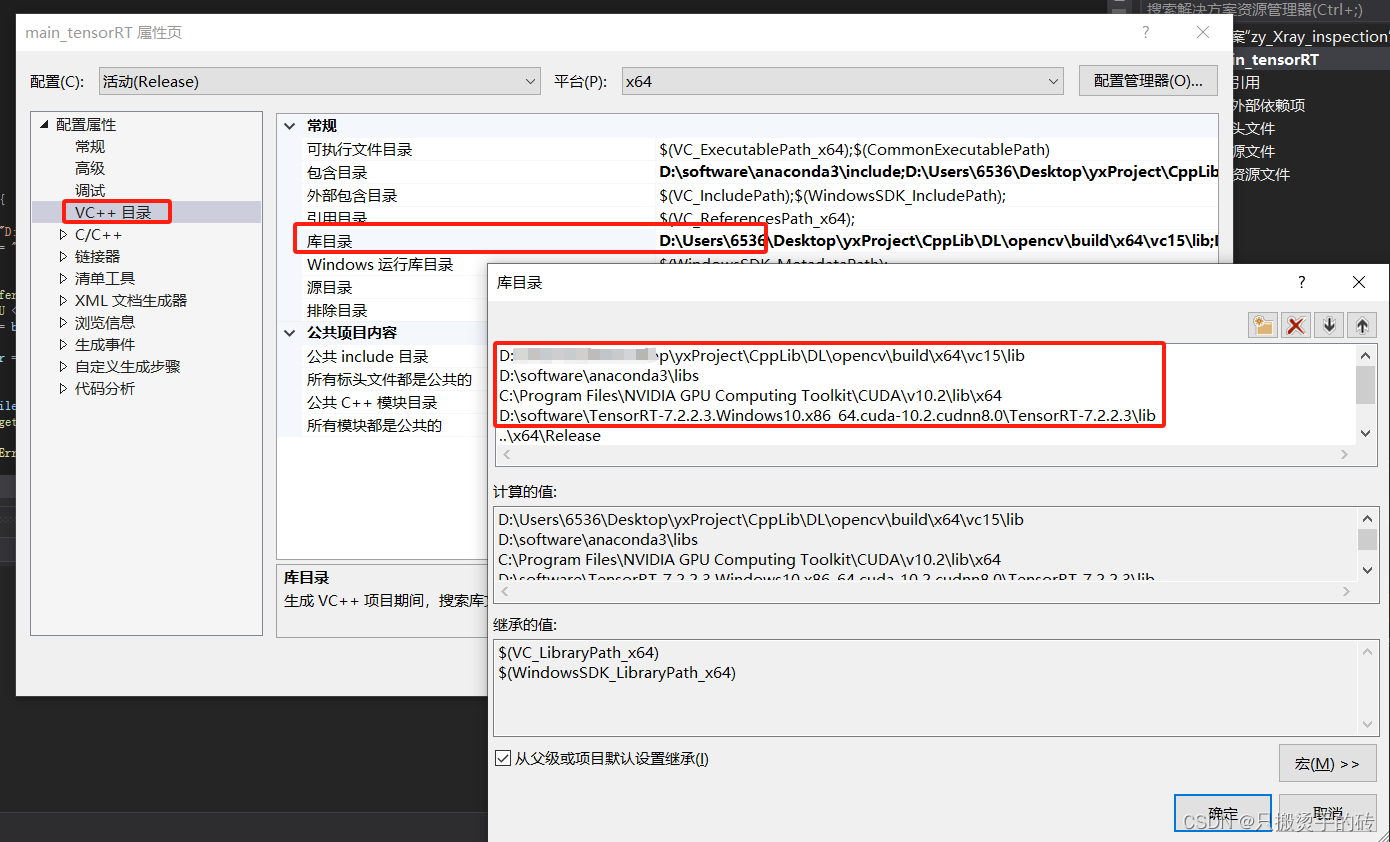Image resolution: width=1390 pixels, height=842 pixels.
Task: Click the new line folder icon
Action: click(x=1264, y=325)
